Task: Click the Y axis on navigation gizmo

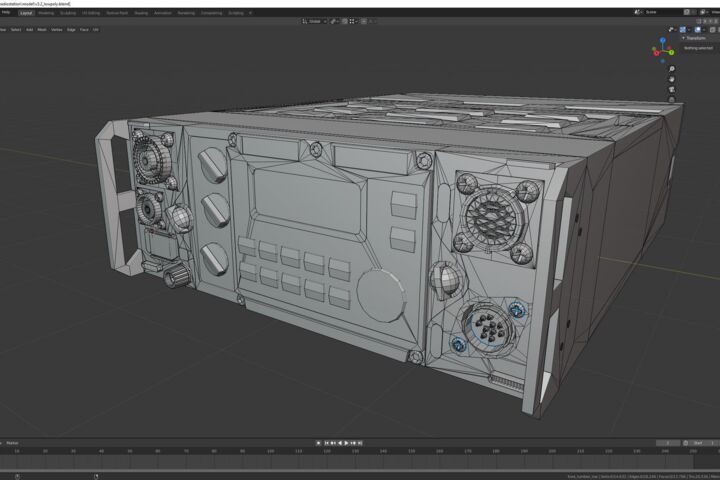Action: [671, 52]
